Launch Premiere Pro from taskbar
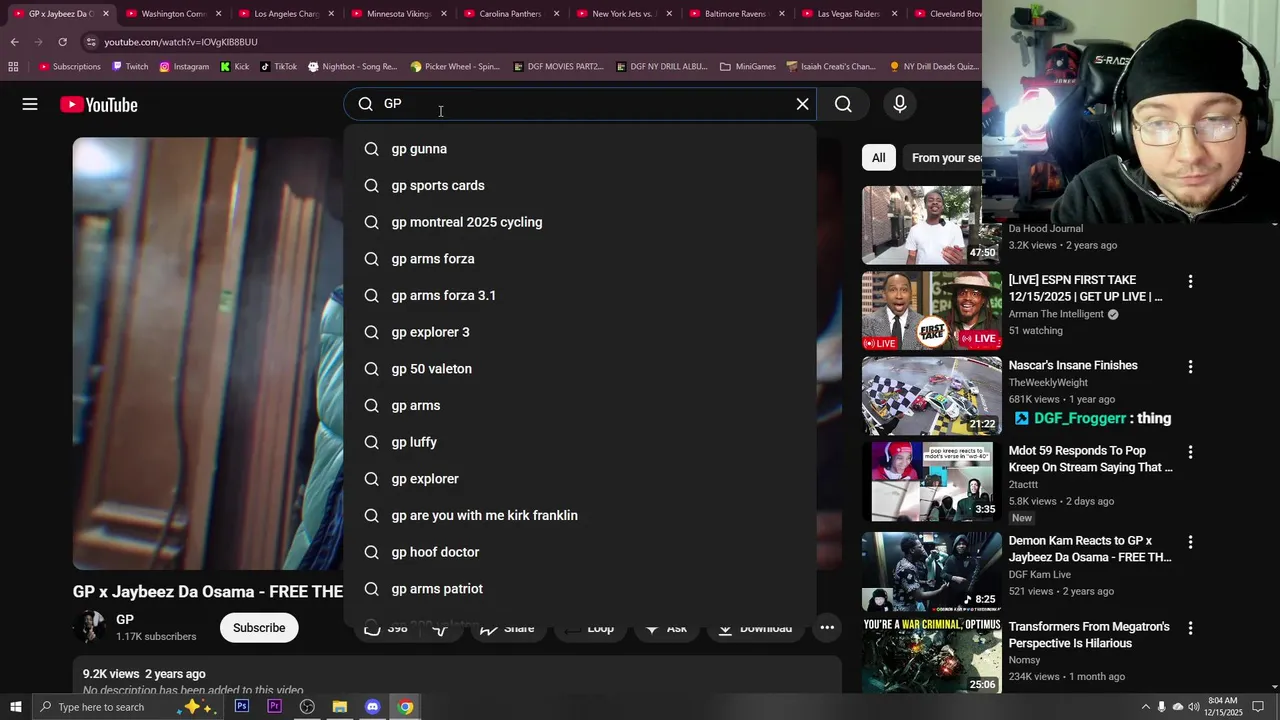 (275, 707)
